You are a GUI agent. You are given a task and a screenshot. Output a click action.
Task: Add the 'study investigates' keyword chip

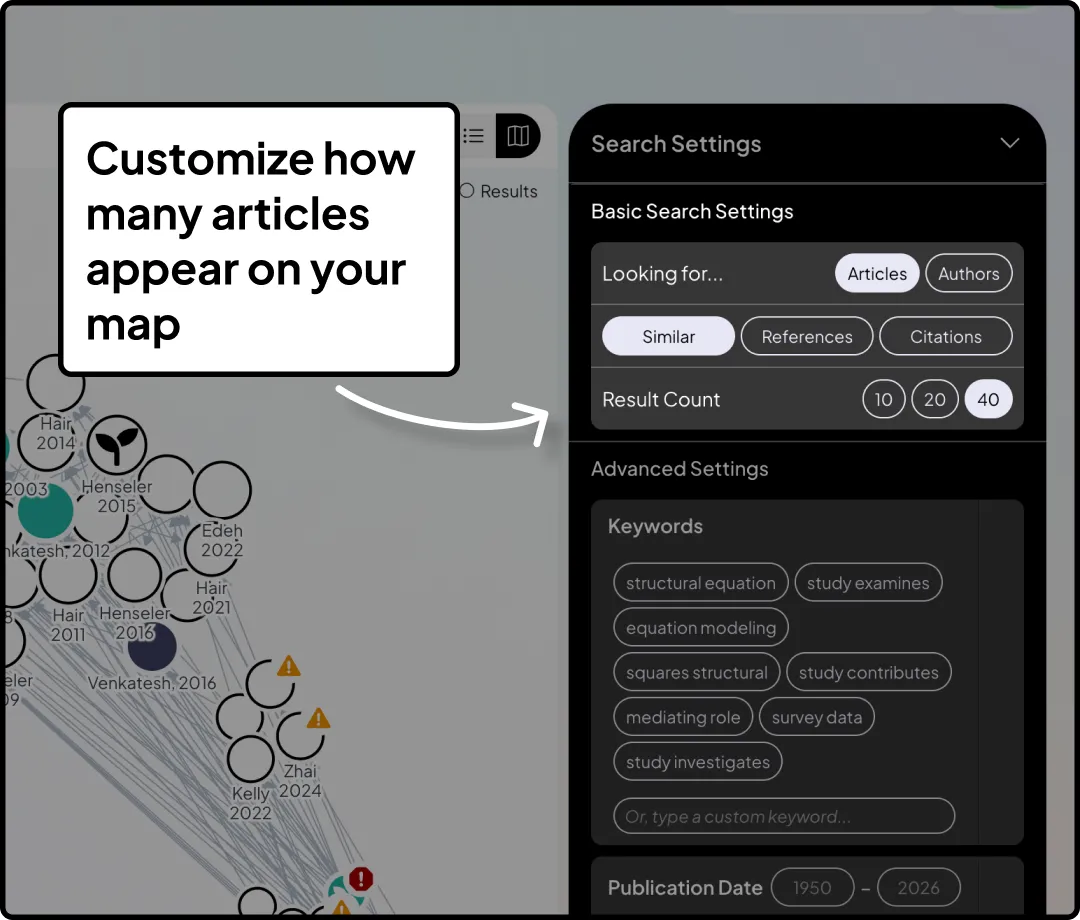tap(698, 762)
